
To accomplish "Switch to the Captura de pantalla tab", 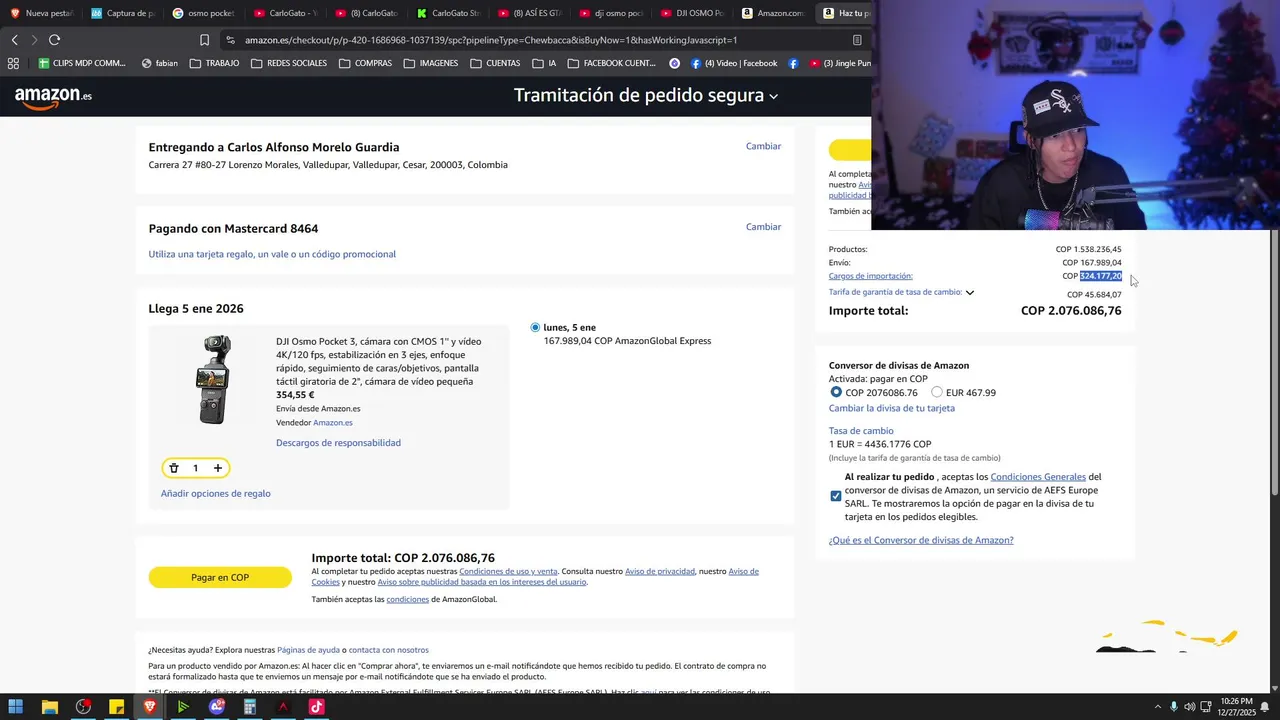I will (x=122, y=13).
